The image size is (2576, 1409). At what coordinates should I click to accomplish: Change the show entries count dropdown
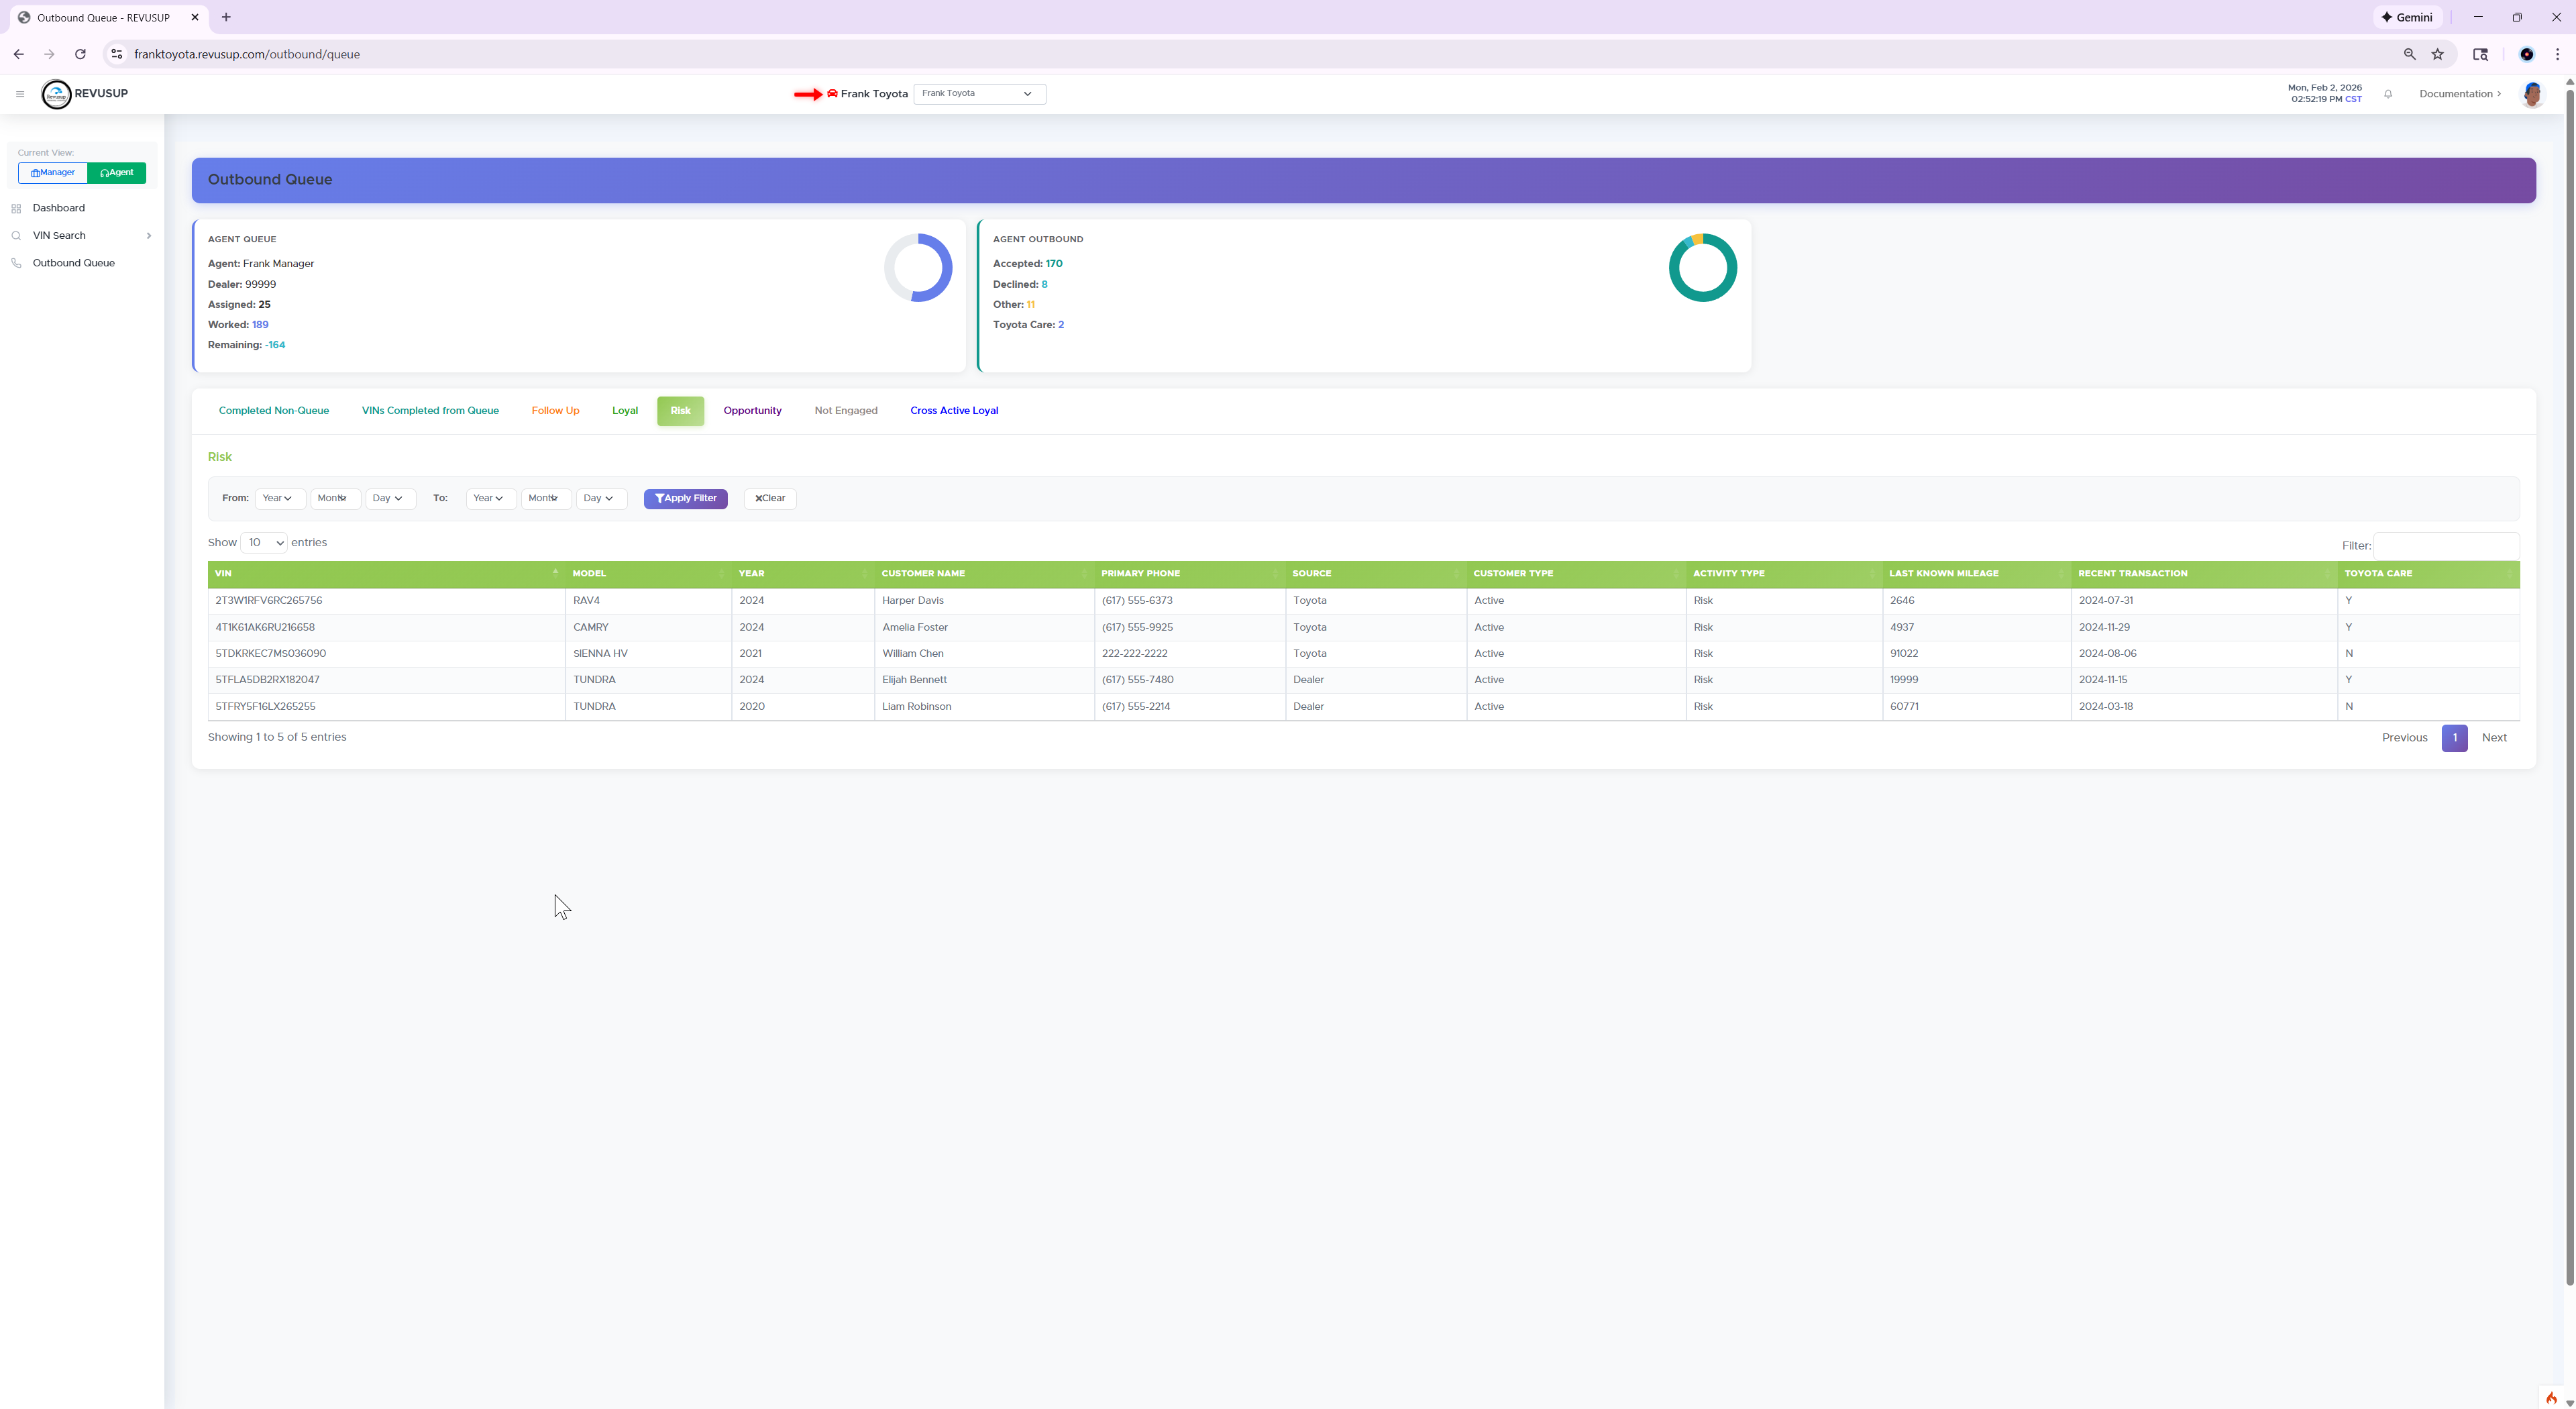click(264, 543)
